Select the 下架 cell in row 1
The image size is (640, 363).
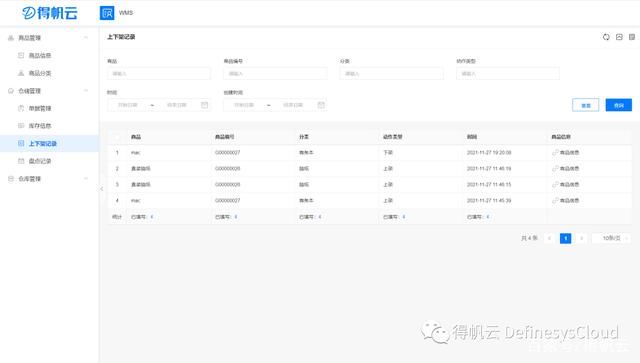[388, 152]
